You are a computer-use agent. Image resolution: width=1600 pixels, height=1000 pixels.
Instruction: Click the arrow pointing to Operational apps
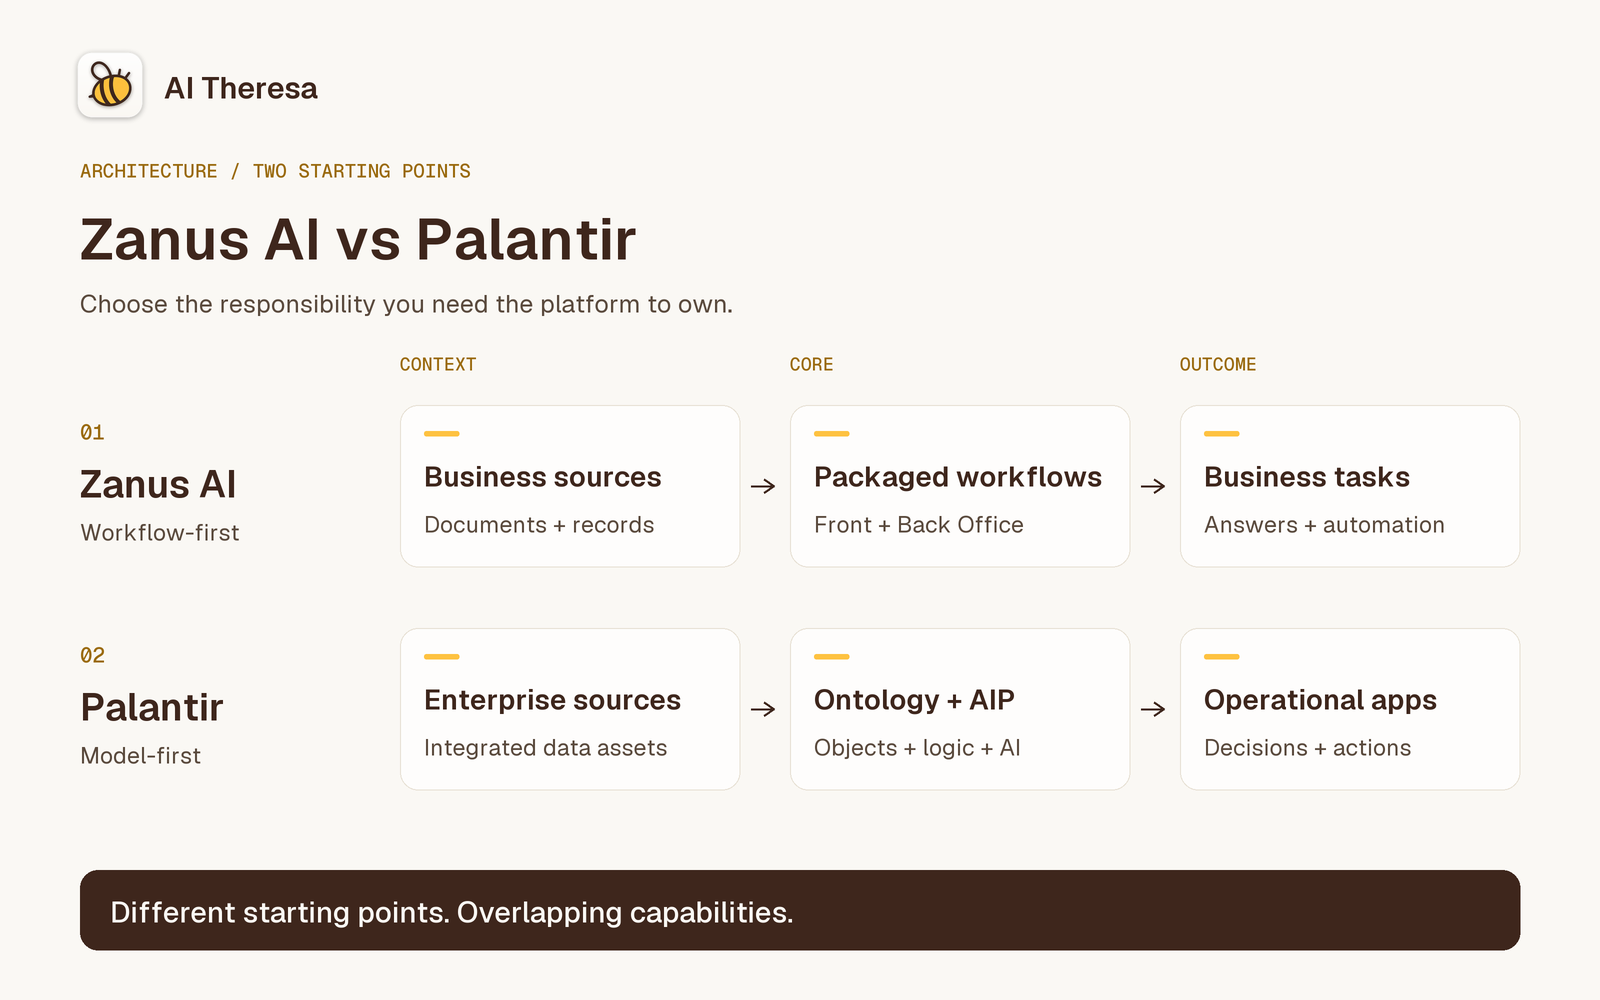pyautogui.click(x=1153, y=709)
